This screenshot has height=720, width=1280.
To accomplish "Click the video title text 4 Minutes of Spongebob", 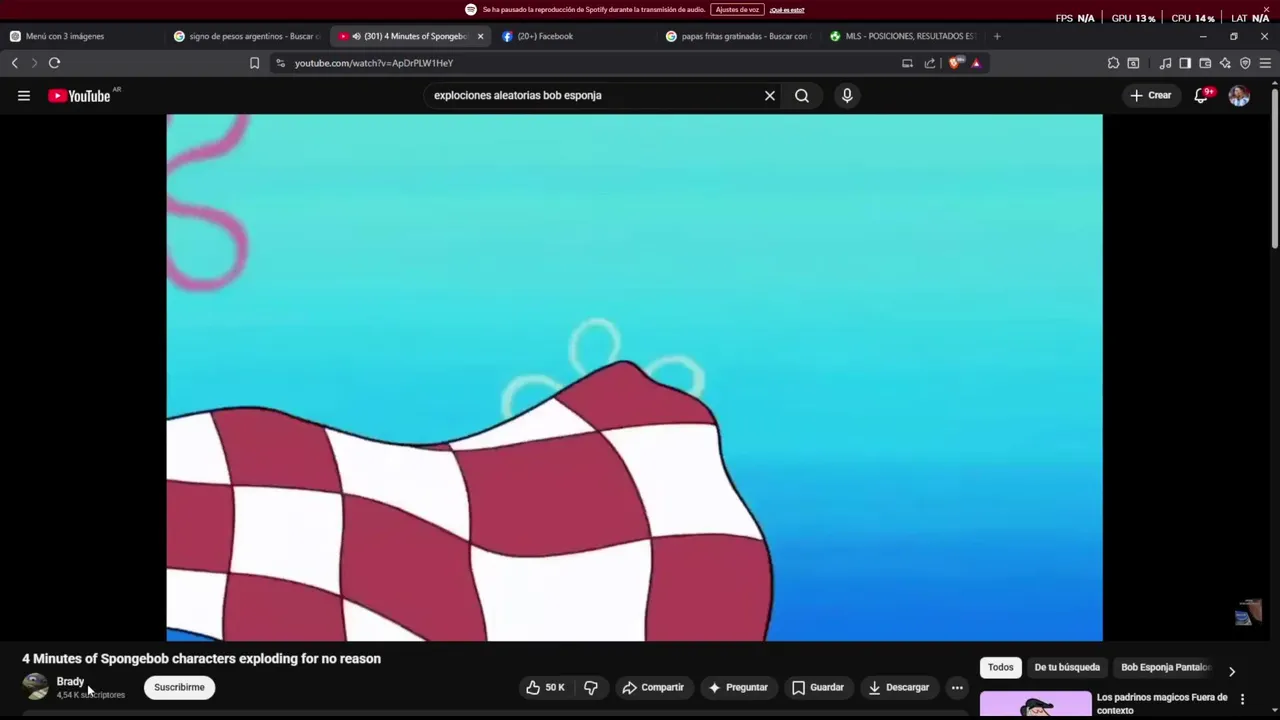I will point(202,659).
